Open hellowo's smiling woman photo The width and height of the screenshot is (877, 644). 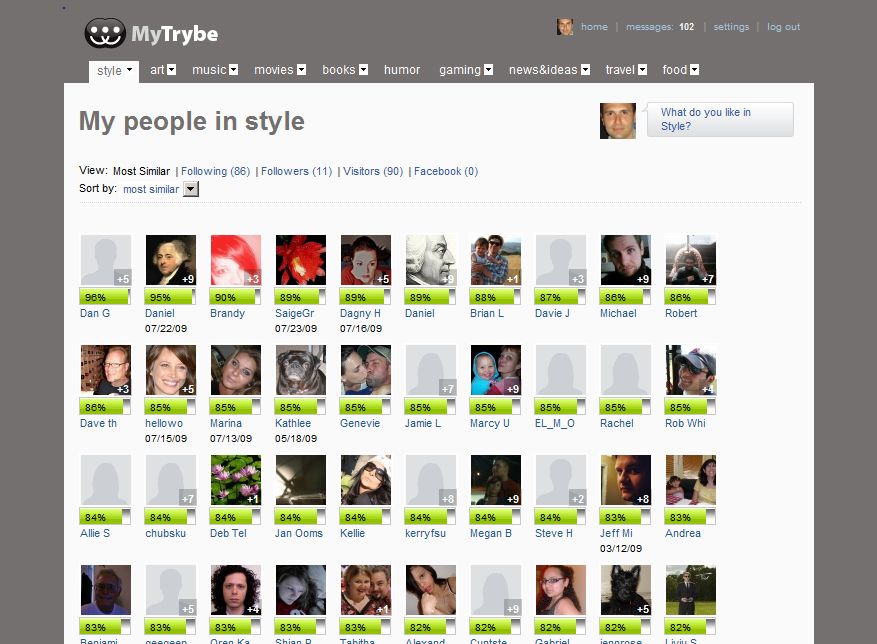(x=171, y=370)
